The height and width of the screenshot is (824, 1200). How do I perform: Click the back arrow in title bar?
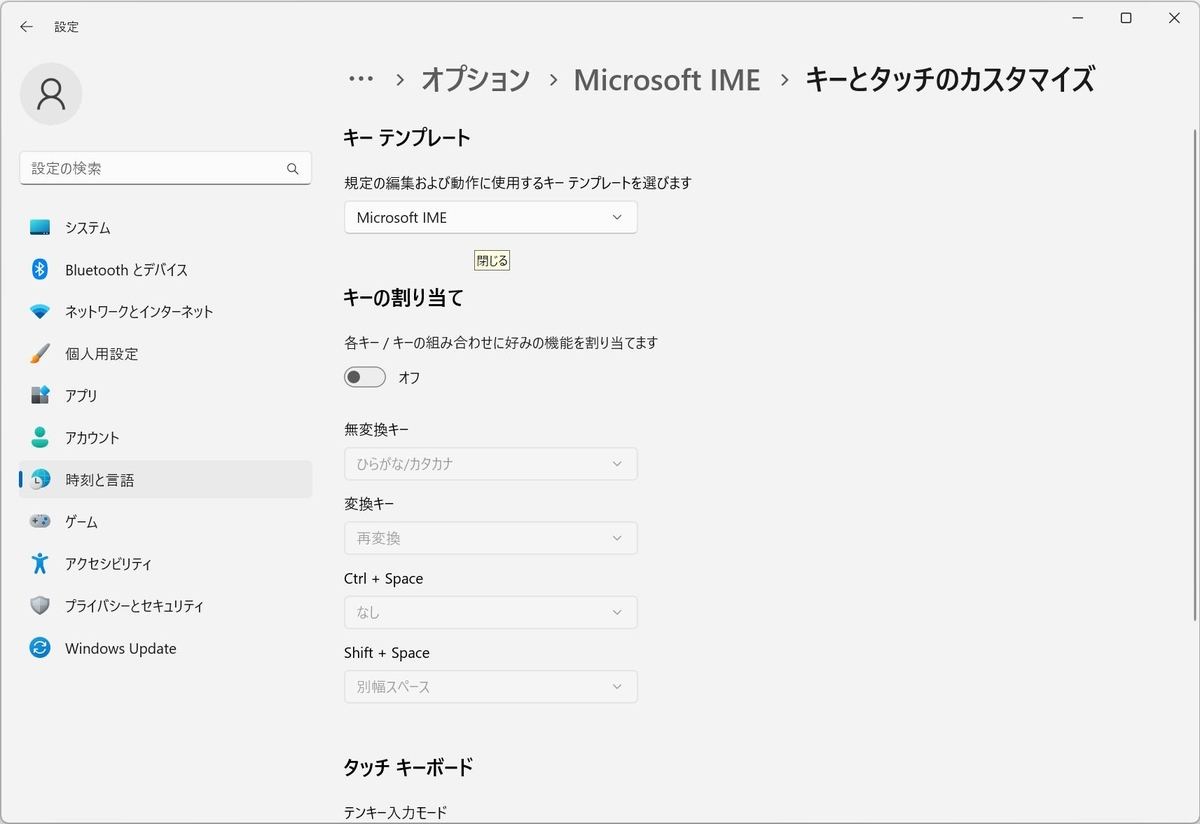[x=27, y=27]
